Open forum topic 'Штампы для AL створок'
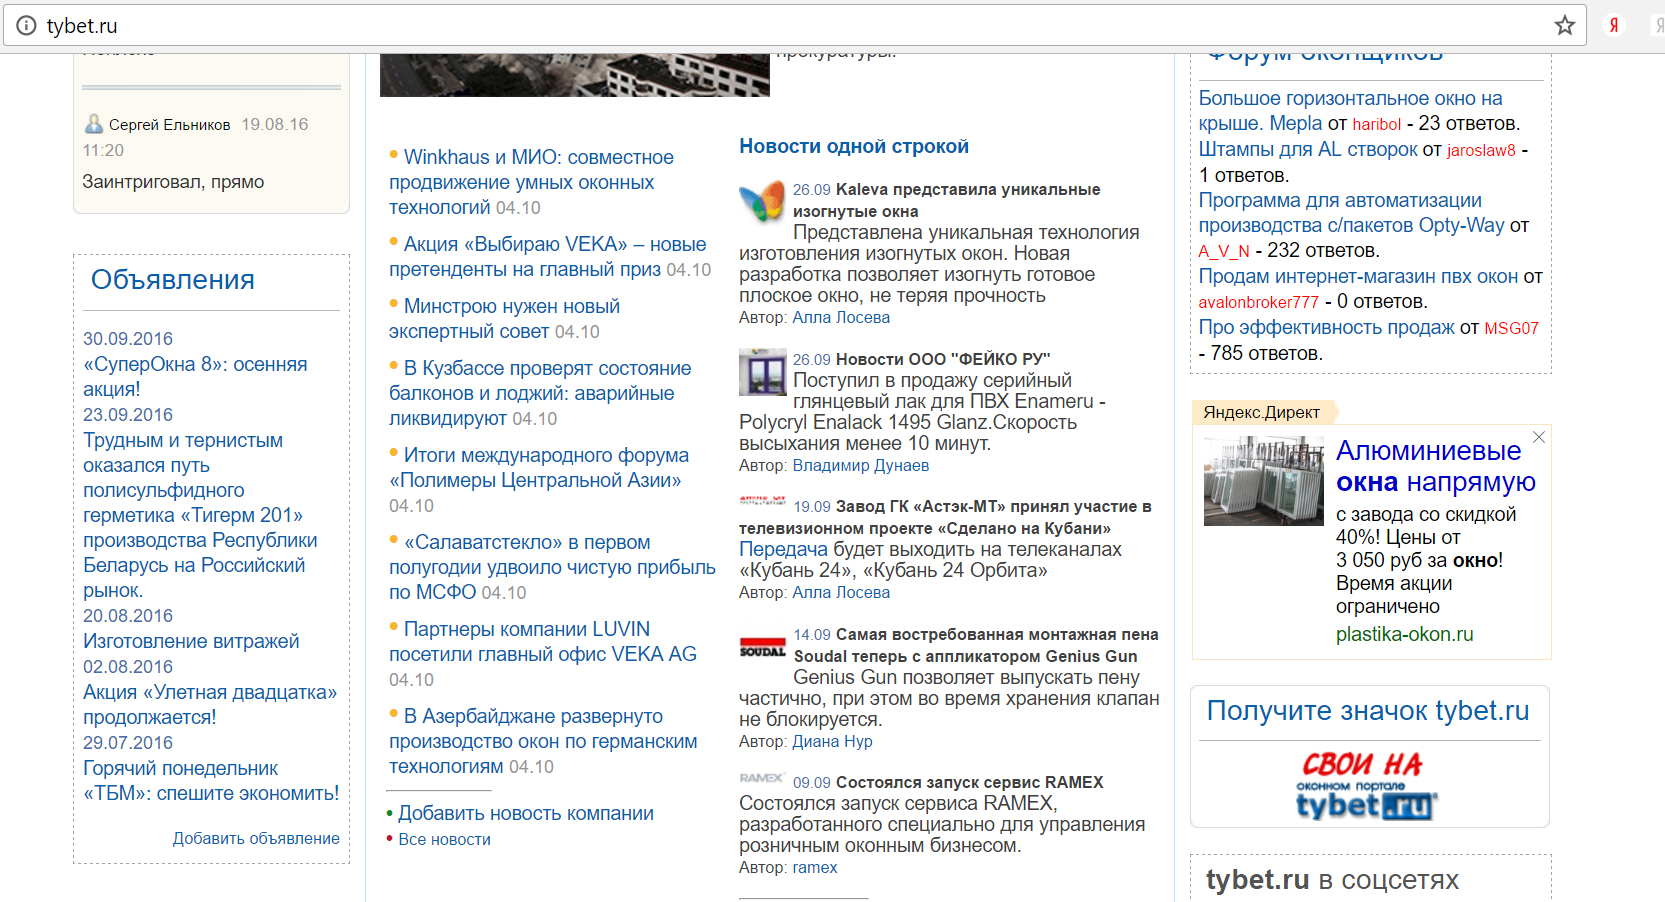Viewport: 1665px width, 902px height. point(1308,149)
